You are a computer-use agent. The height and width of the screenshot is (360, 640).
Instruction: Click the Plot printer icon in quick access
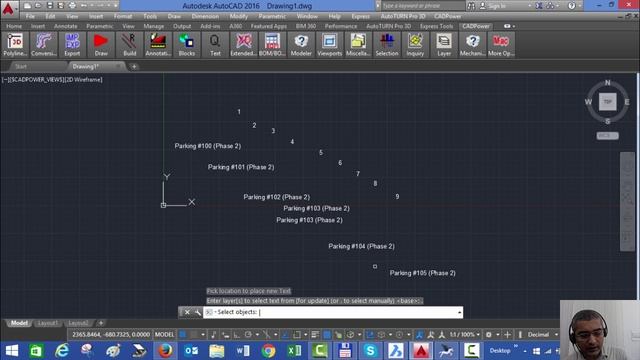(x=72, y=6)
